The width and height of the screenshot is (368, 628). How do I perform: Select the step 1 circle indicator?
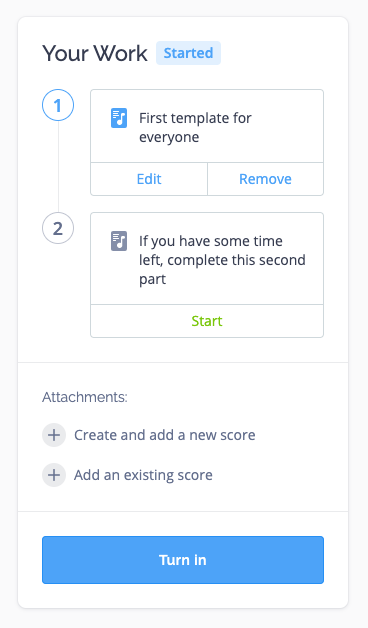coord(58,105)
